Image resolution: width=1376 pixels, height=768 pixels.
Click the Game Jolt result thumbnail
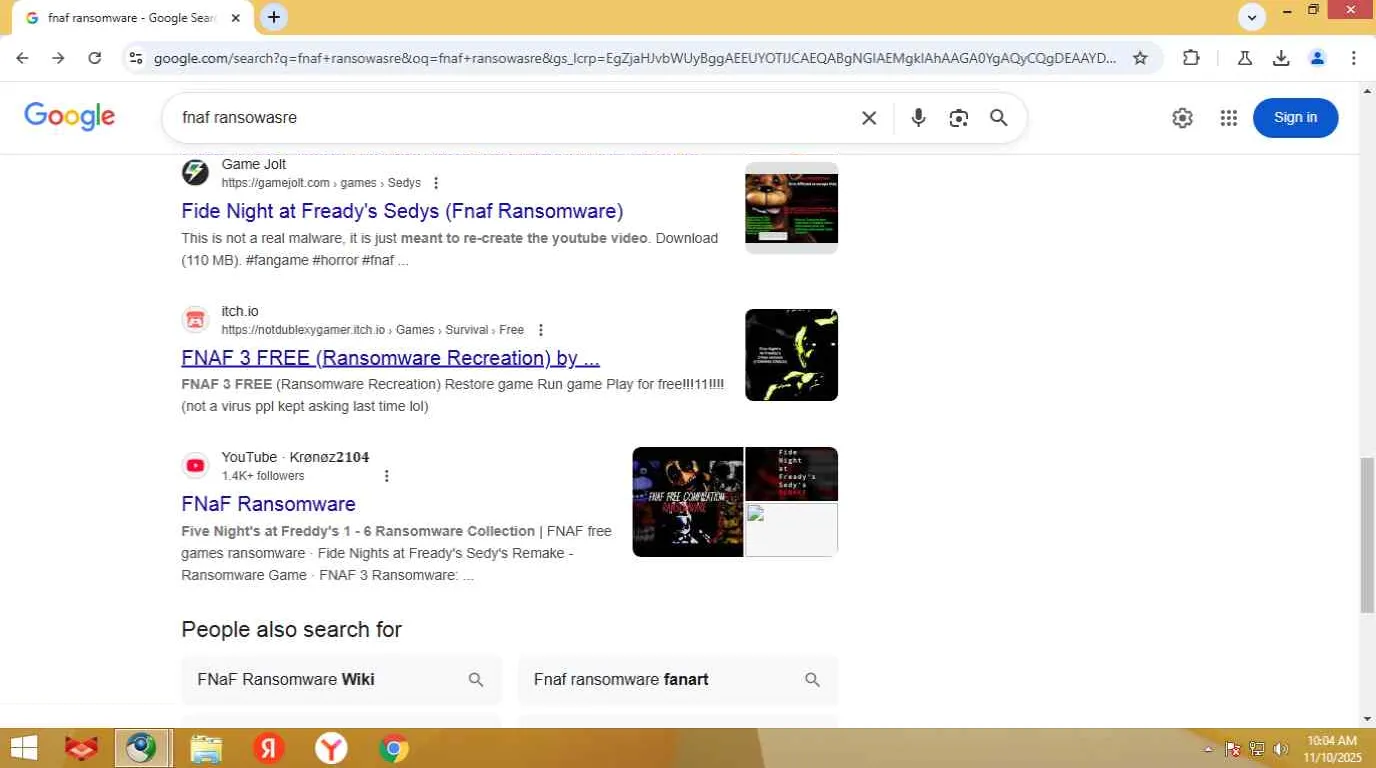click(x=791, y=208)
